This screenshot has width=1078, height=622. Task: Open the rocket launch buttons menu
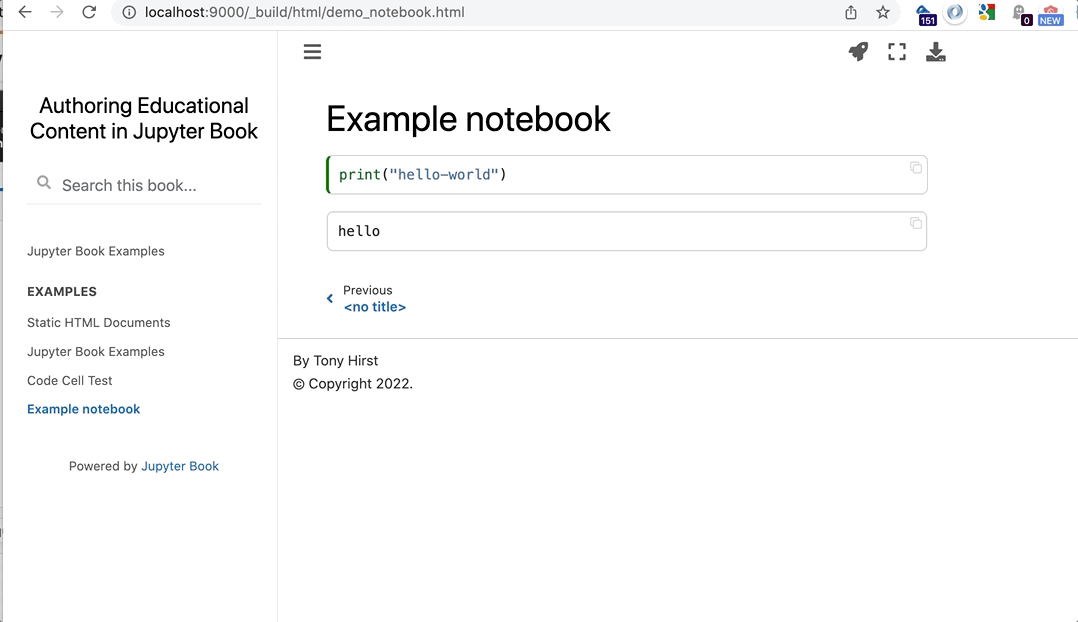click(x=858, y=52)
